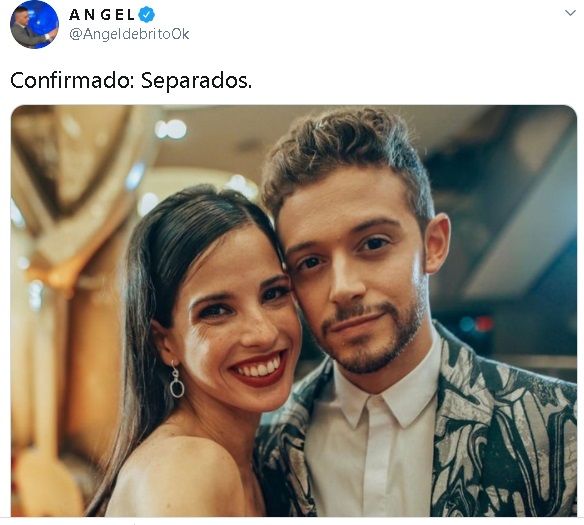Open the @AngeldebritoOk handle link

pyautogui.click(x=129, y=34)
